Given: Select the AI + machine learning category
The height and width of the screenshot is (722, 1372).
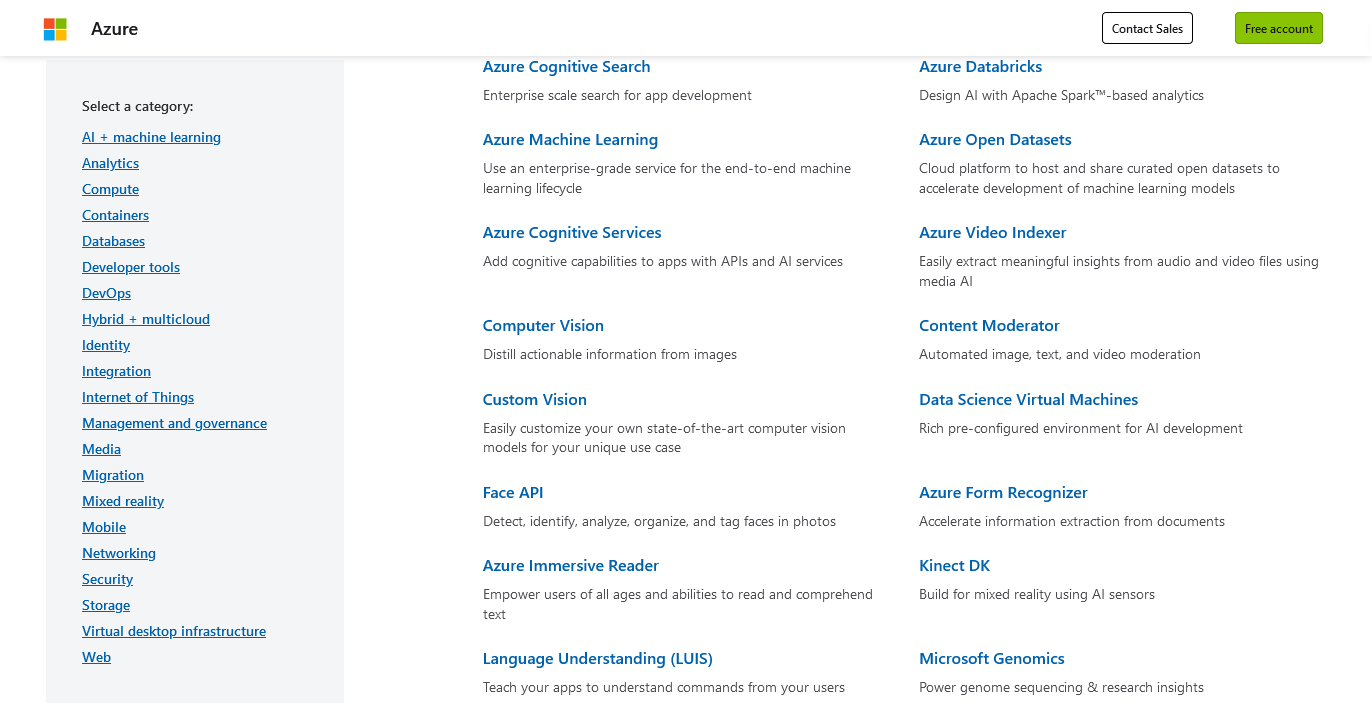Looking at the screenshot, I should click(x=151, y=137).
